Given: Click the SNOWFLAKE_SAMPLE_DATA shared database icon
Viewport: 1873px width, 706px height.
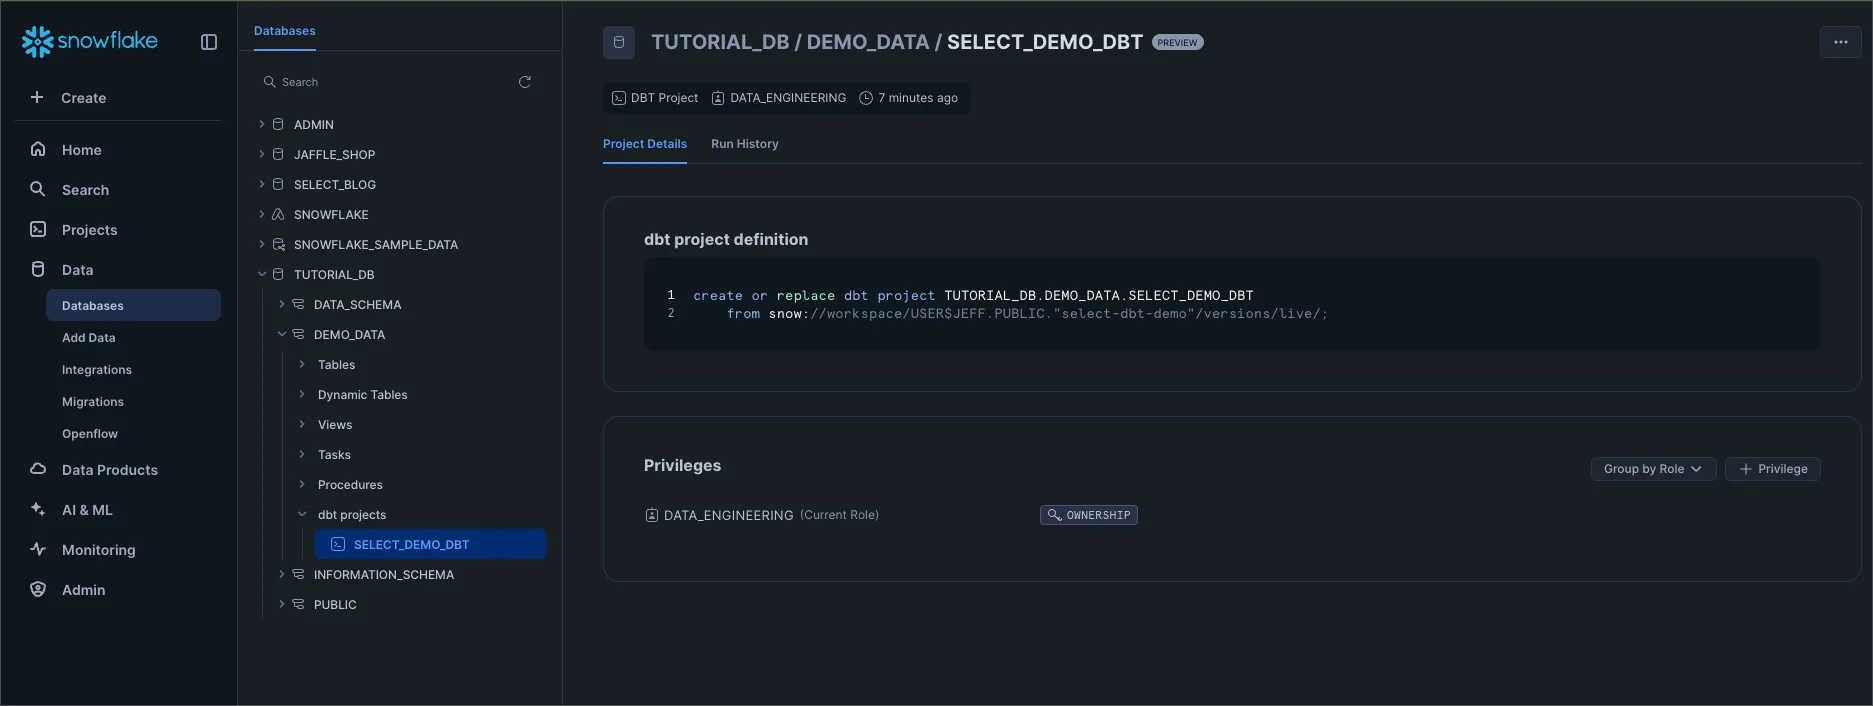Looking at the screenshot, I should pyautogui.click(x=279, y=244).
